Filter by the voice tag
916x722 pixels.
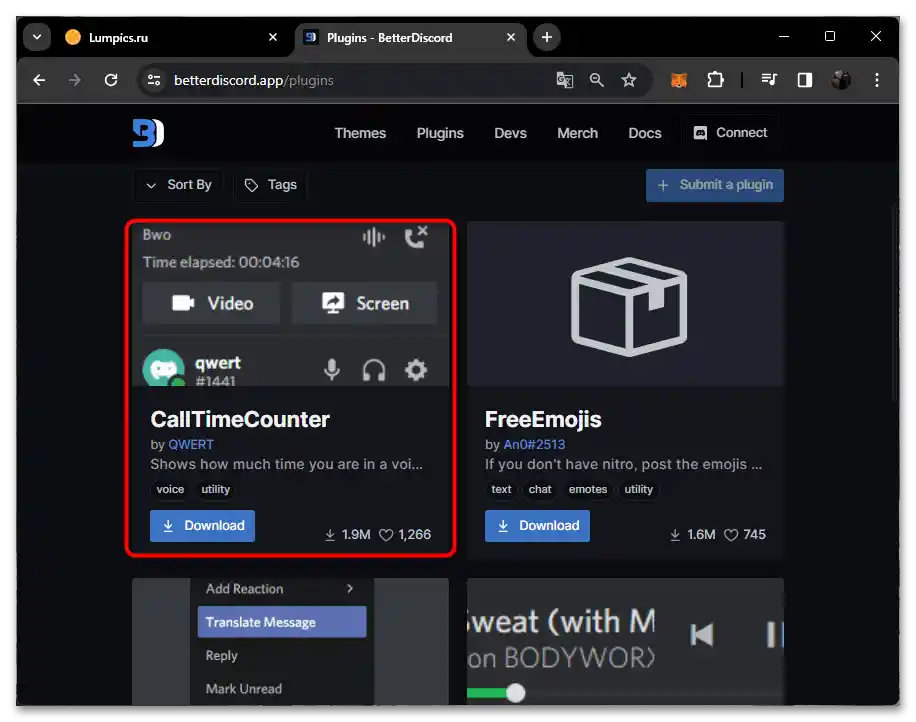[x=170, y=489]
